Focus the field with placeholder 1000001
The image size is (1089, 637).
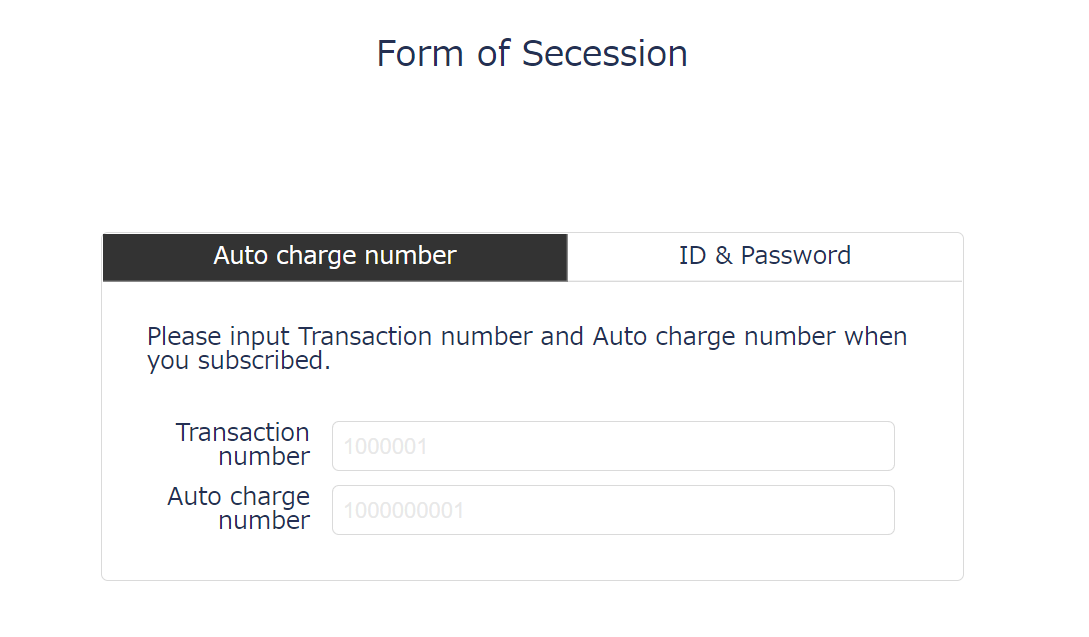[x=613, y=446]
